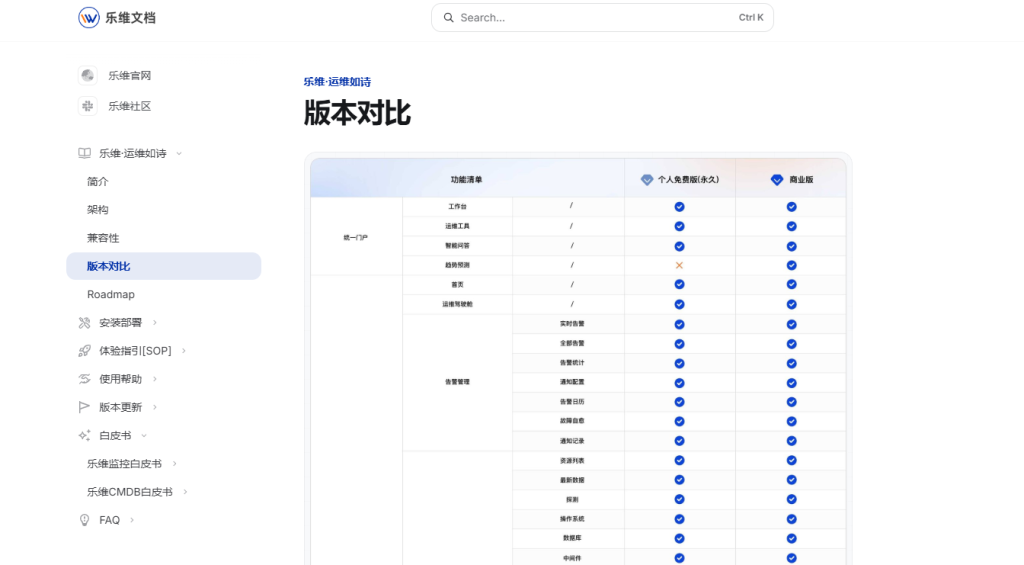The height and width of the screenshot is (565, 1024).
Task: Click the lightbulb icon beside FAQ
Action: click(x=84, y=520)
